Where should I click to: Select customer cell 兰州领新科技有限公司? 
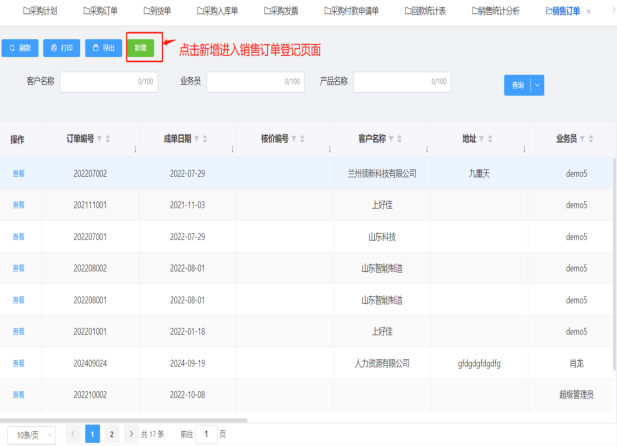click(x=382, y=174)
